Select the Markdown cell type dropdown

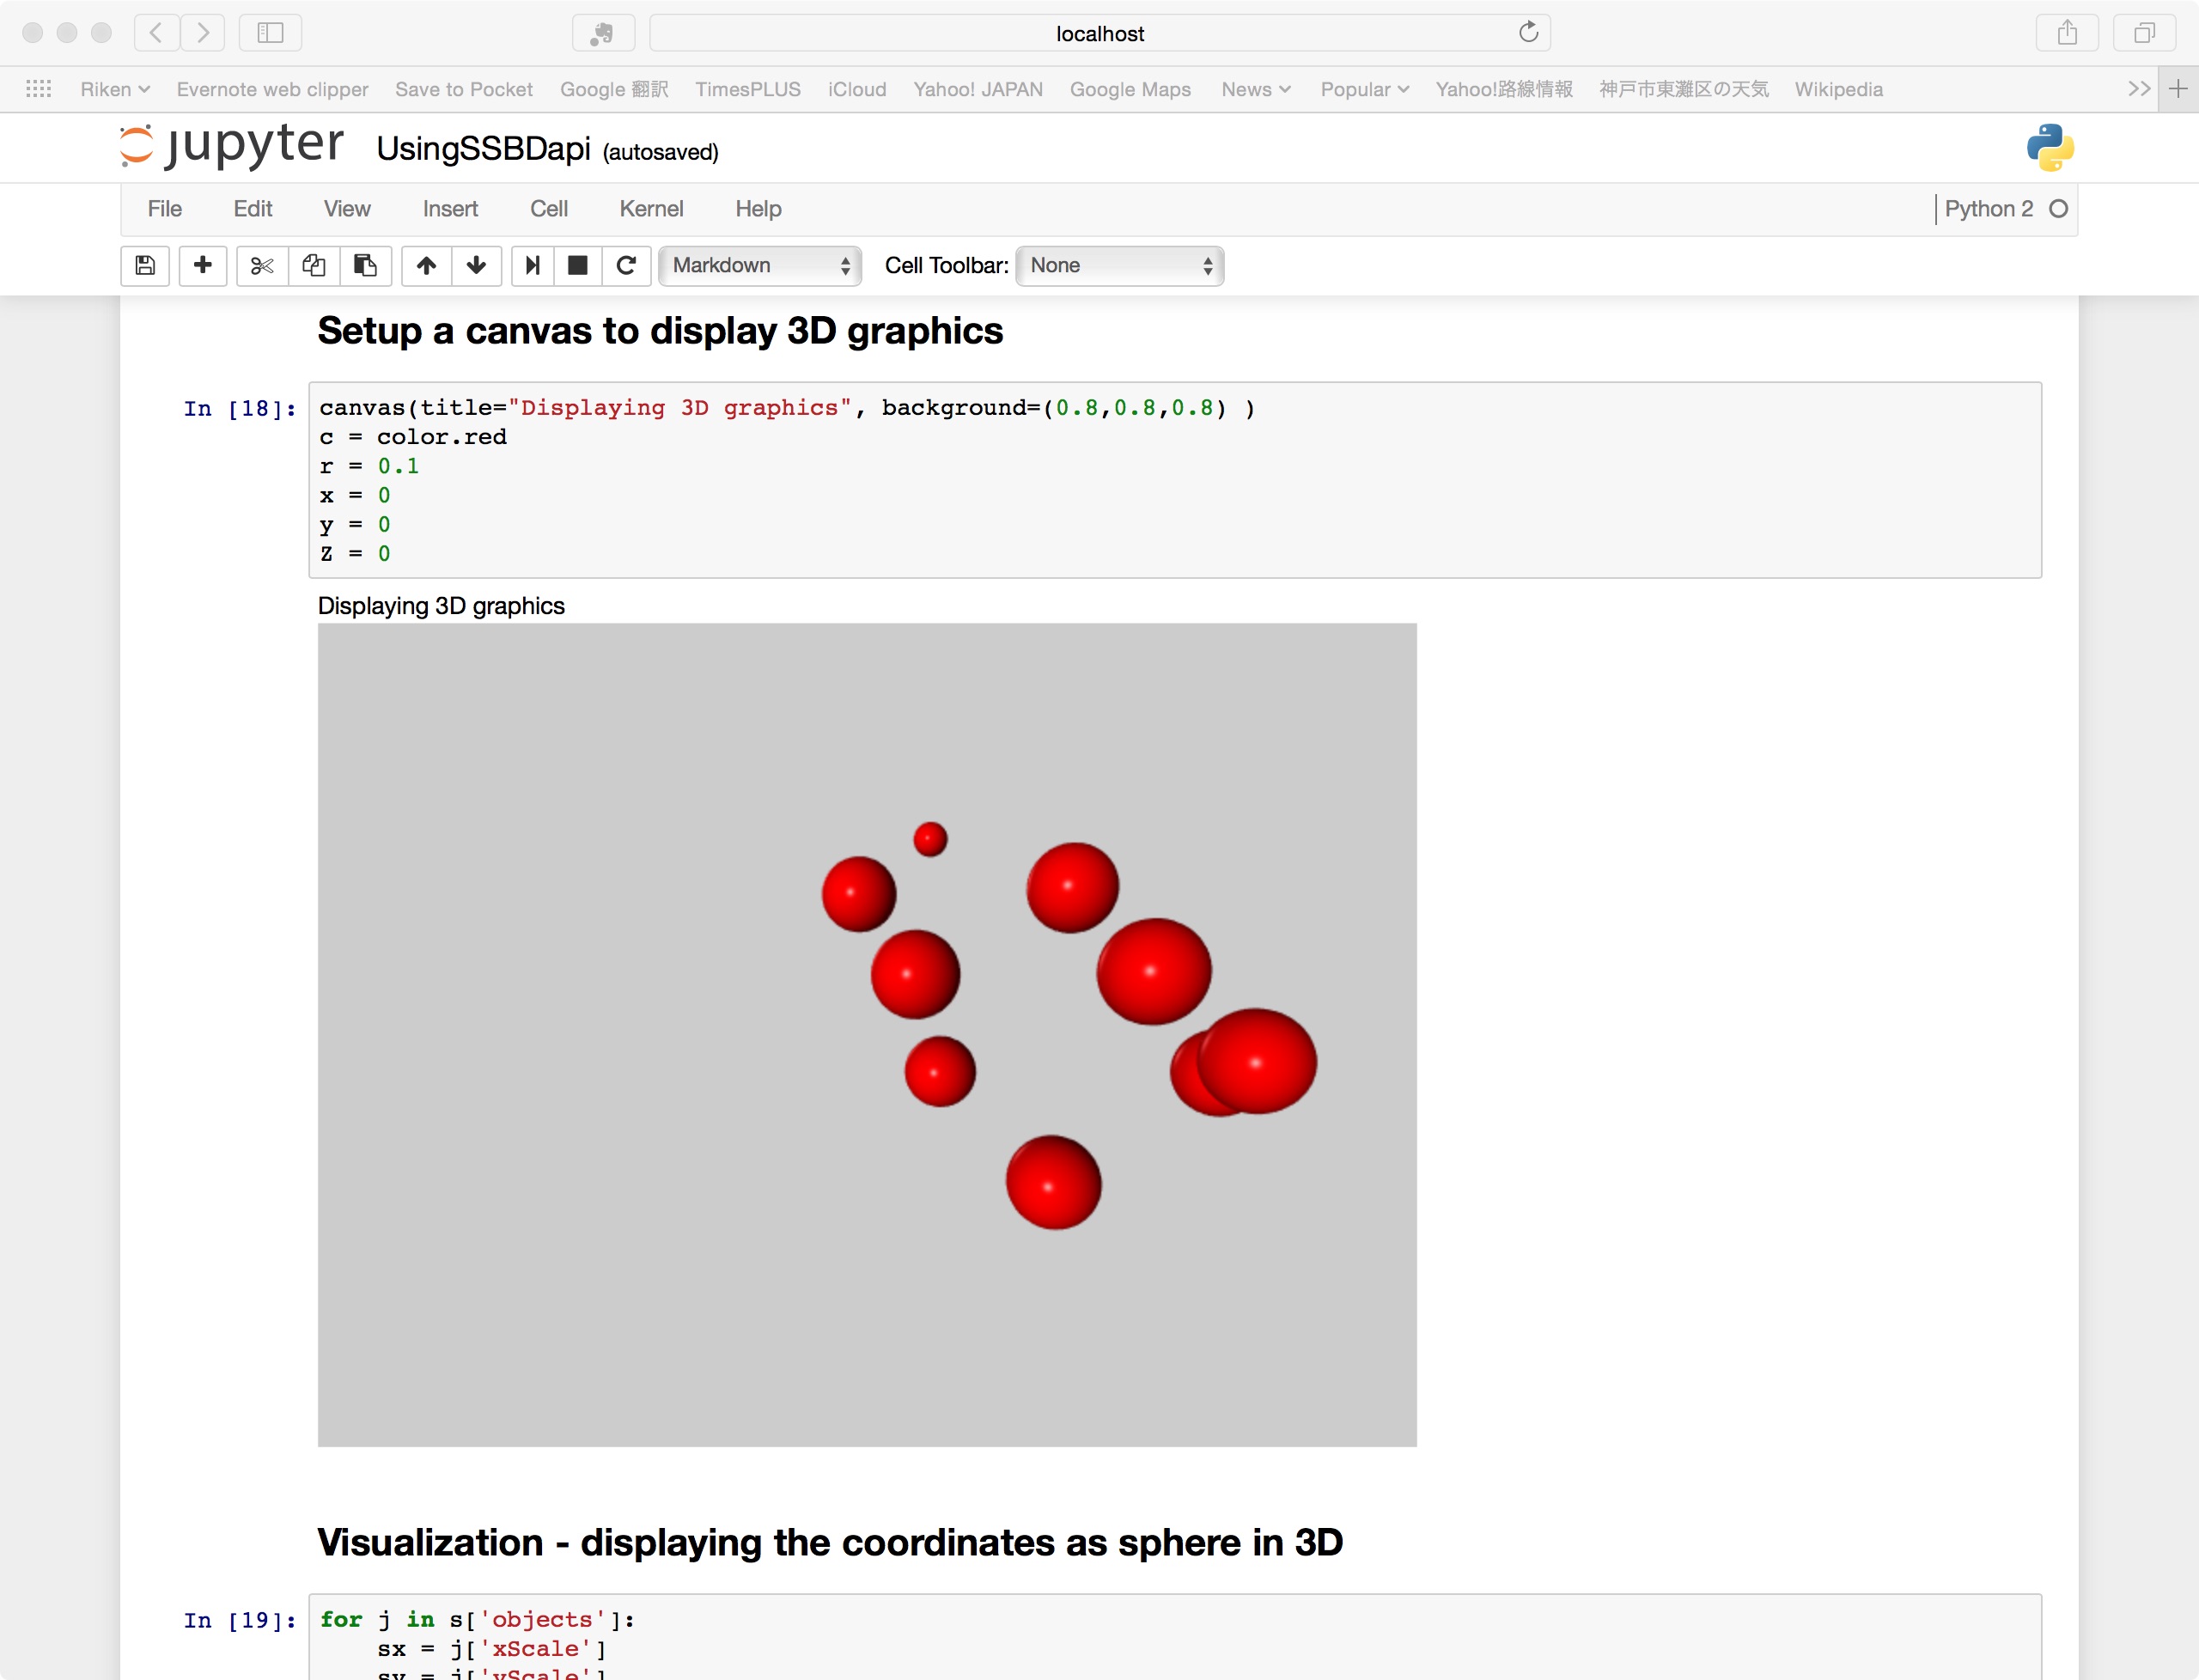coord(757,265)
